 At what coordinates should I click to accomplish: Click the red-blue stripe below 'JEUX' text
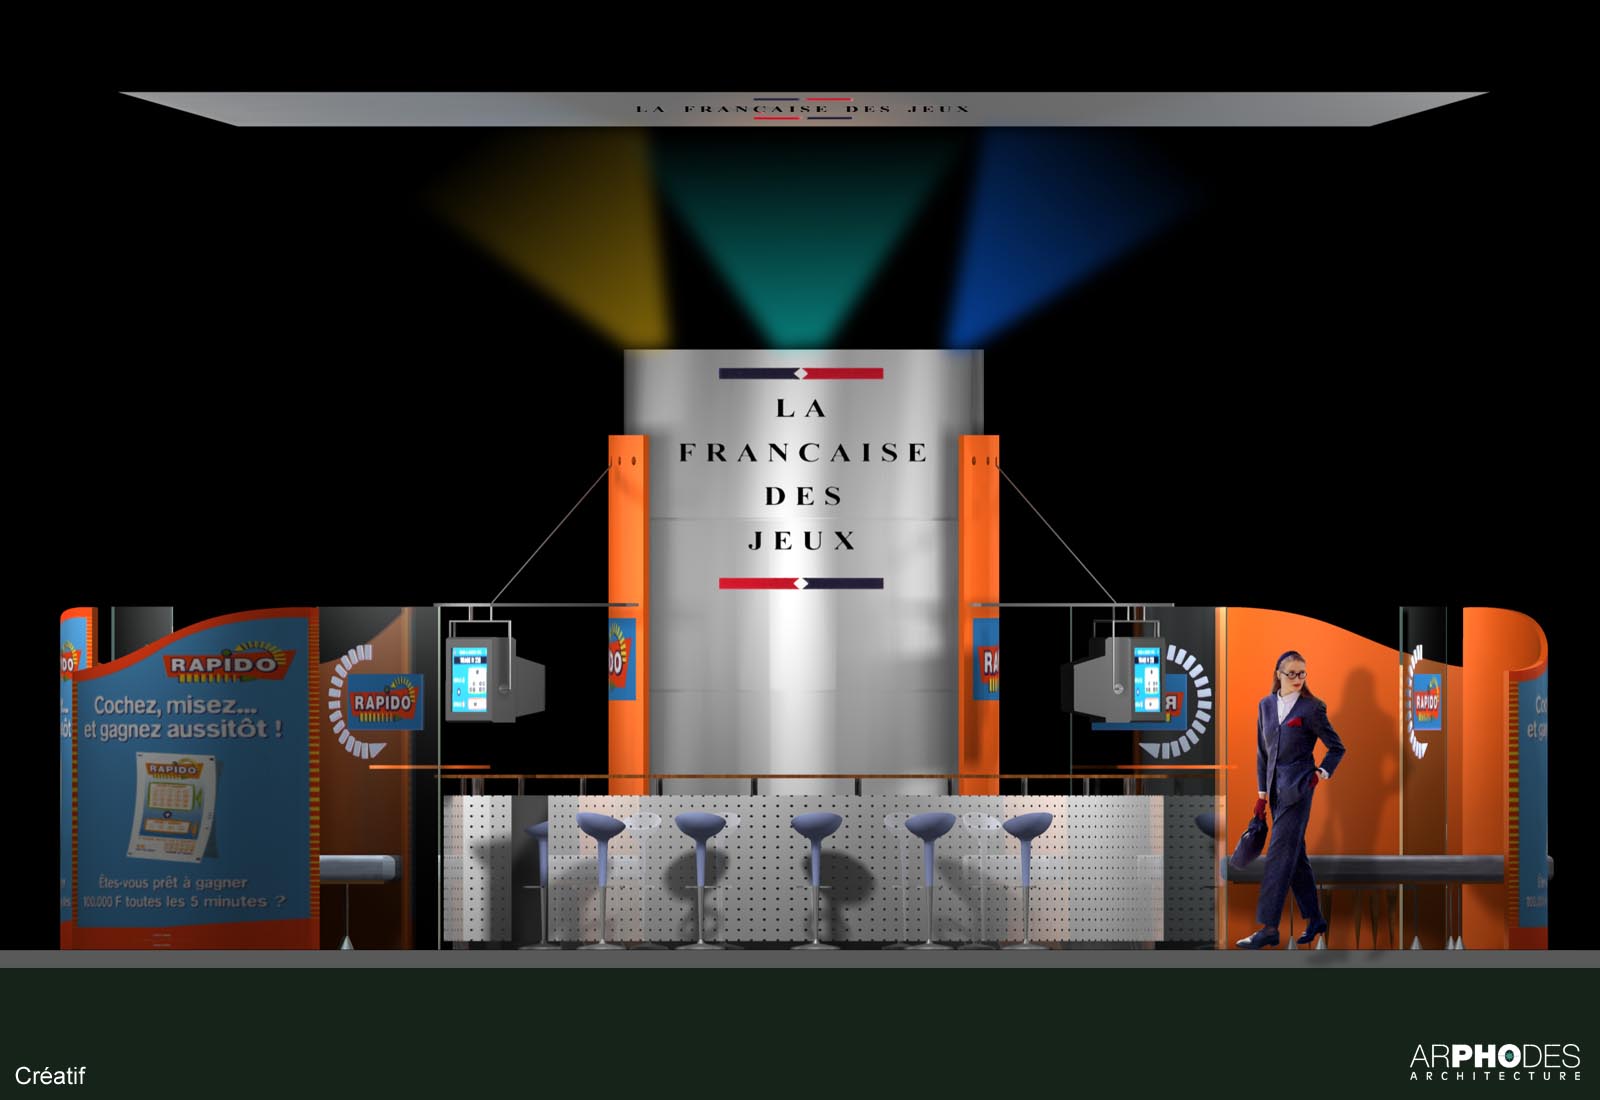(800, 583)
